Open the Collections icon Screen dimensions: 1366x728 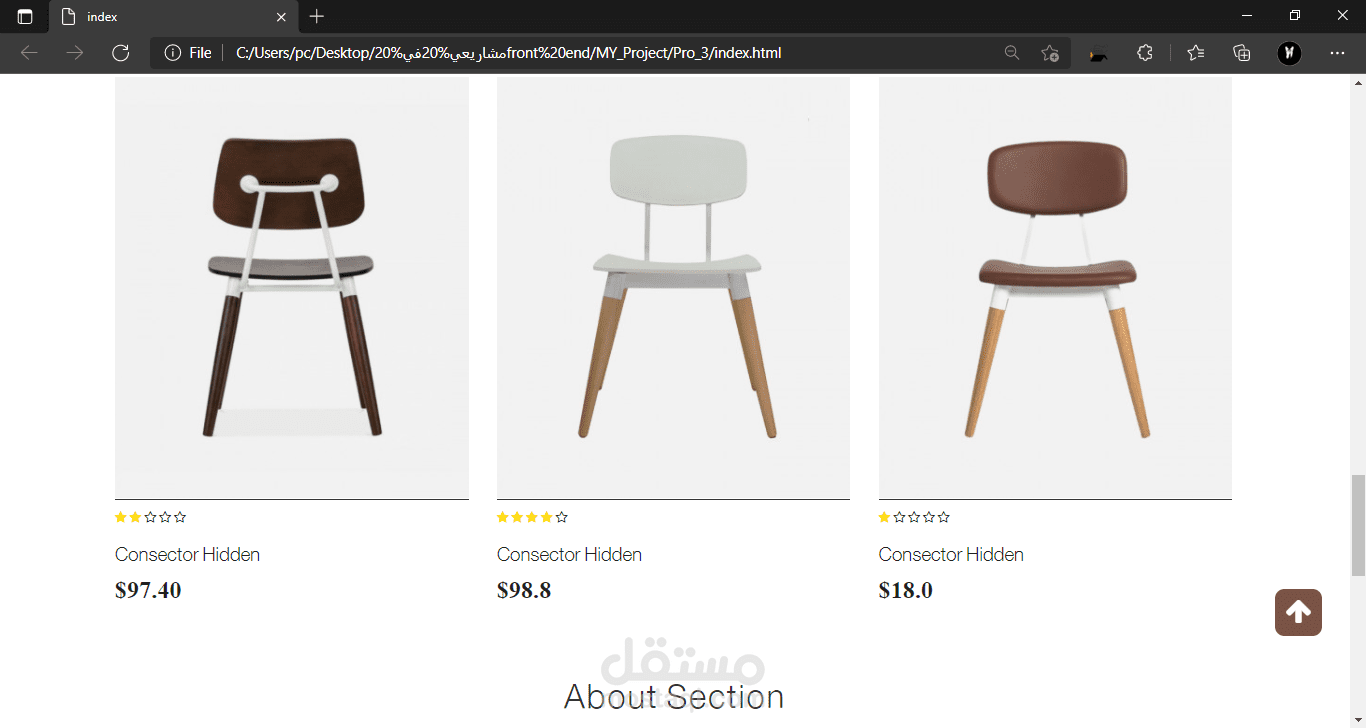coord(1242,53)
